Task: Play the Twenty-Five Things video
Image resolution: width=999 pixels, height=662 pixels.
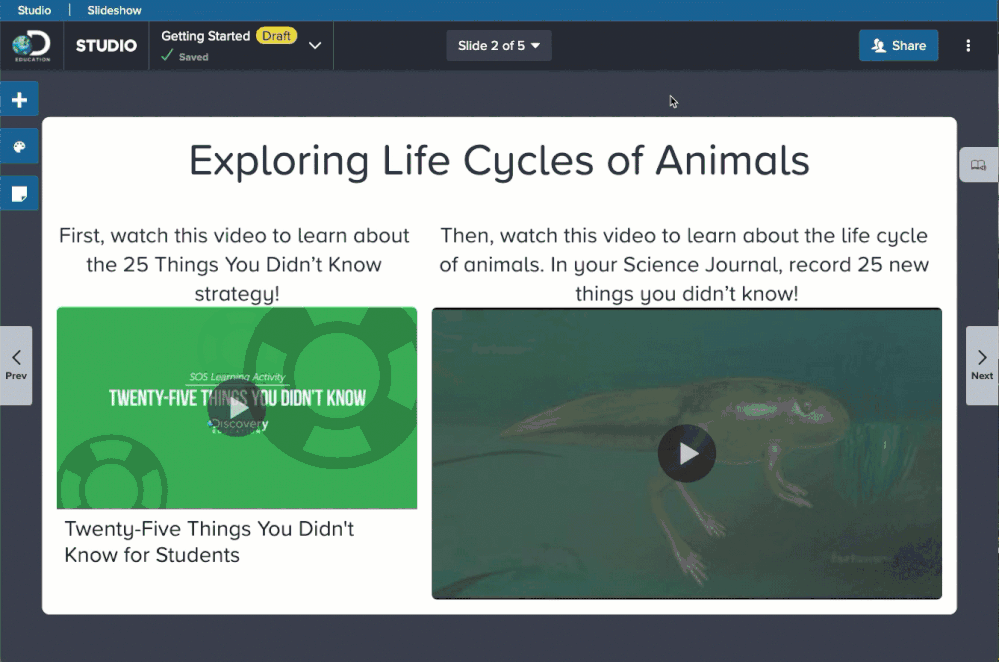Action: point(237,408)
